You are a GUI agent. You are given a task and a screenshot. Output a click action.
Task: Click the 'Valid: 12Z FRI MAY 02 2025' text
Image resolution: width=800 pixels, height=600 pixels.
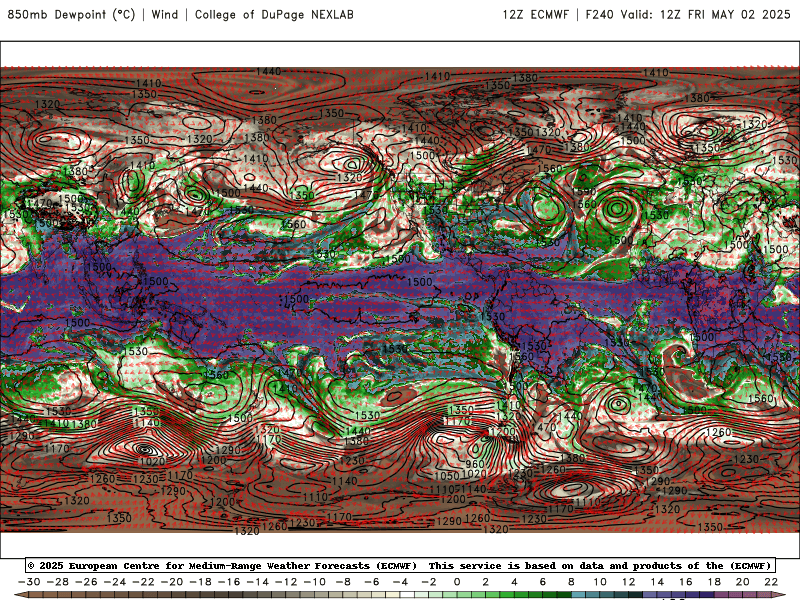(705, 14)
